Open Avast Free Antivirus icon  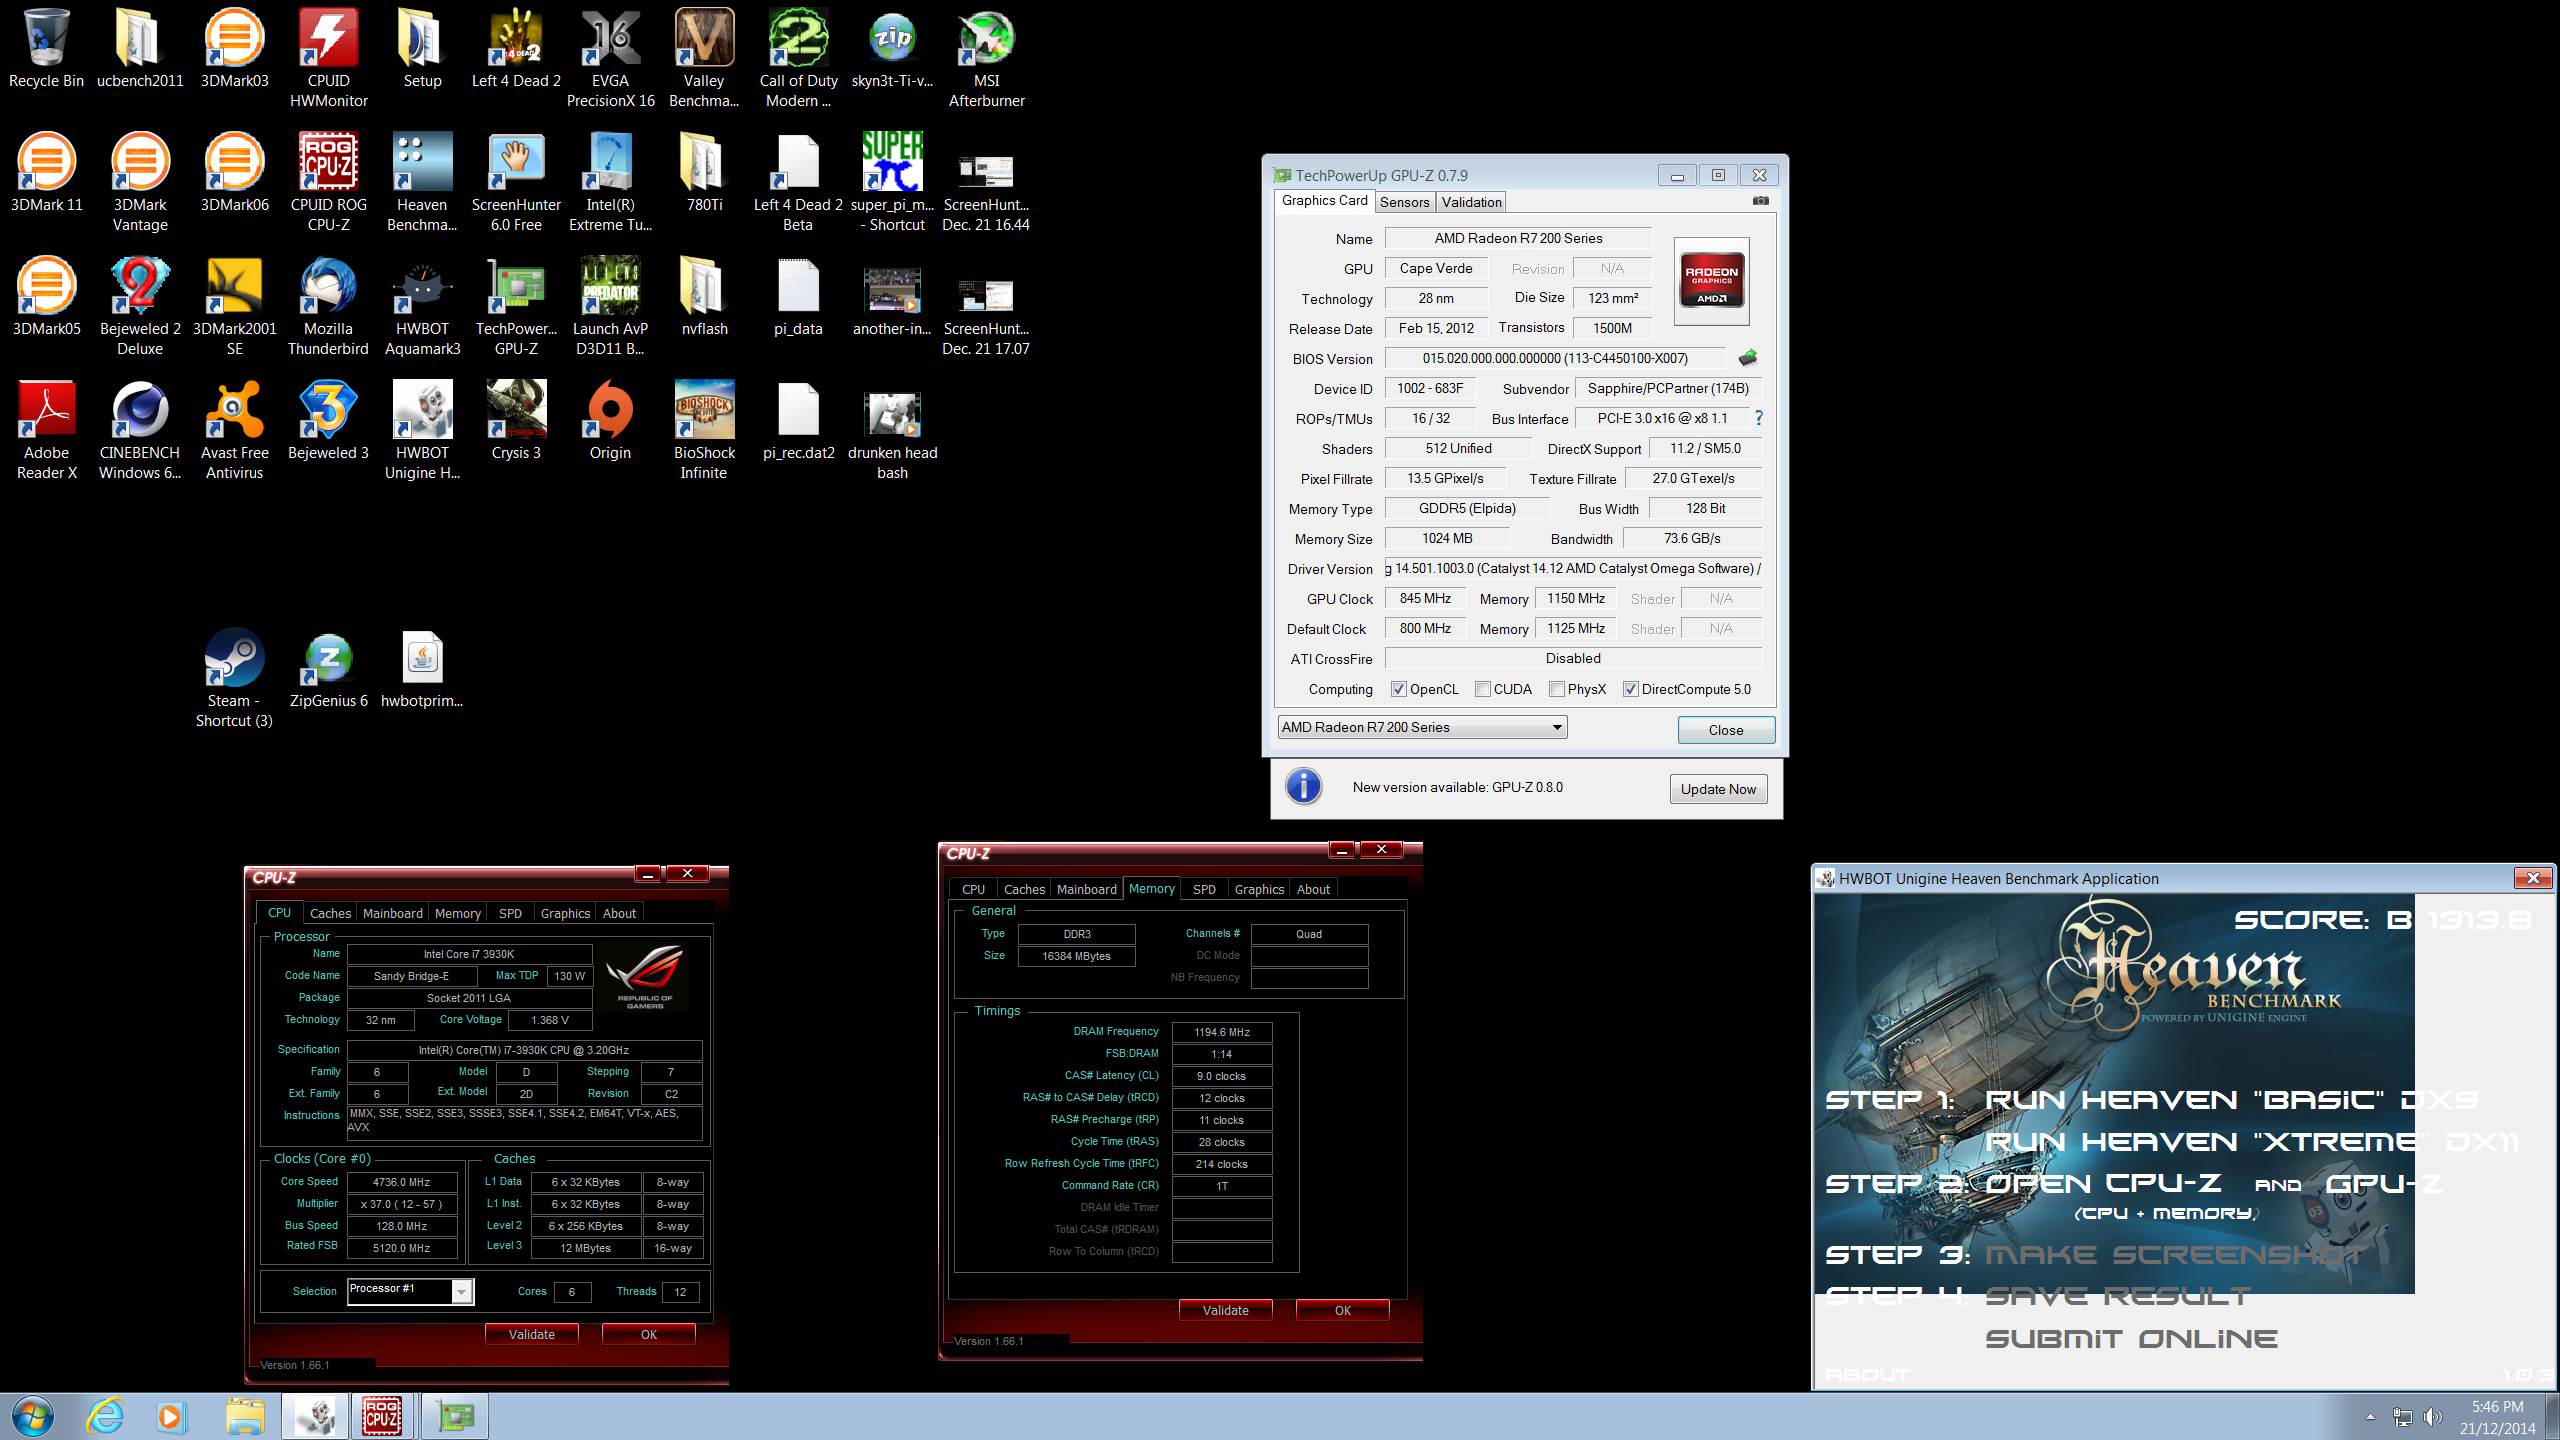point(234,430)
